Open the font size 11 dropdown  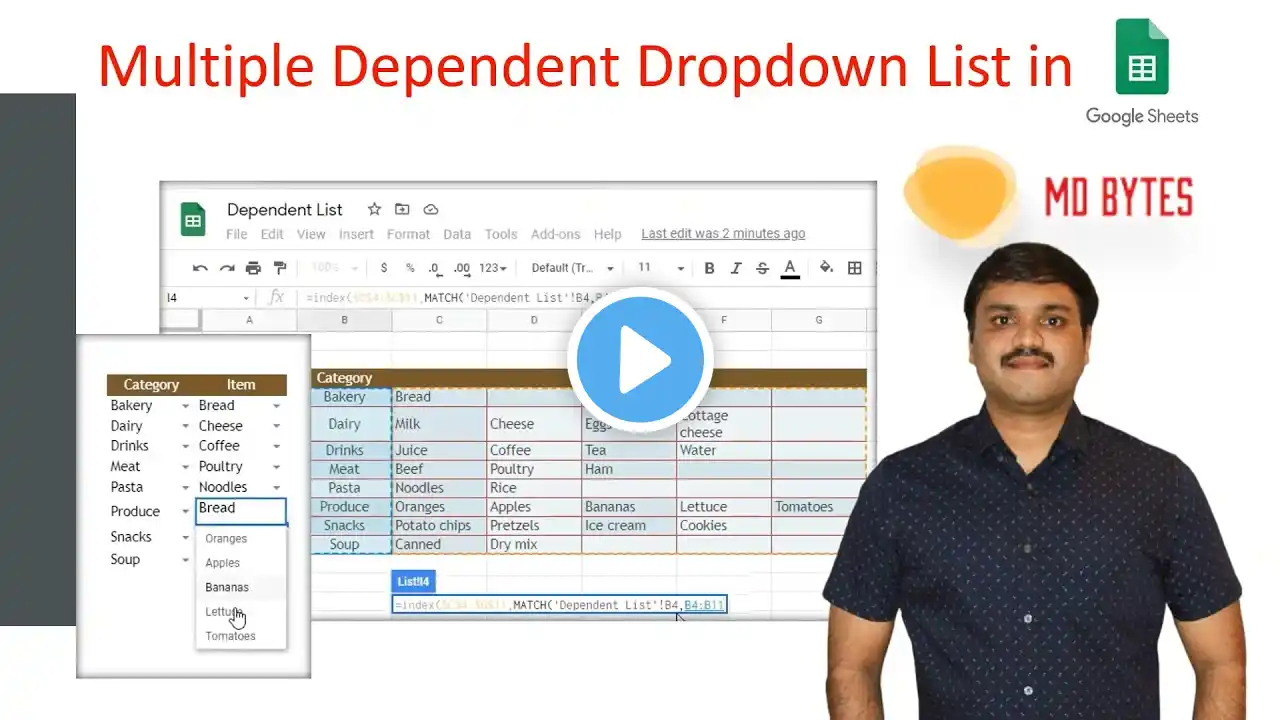(x=661, y=268)
